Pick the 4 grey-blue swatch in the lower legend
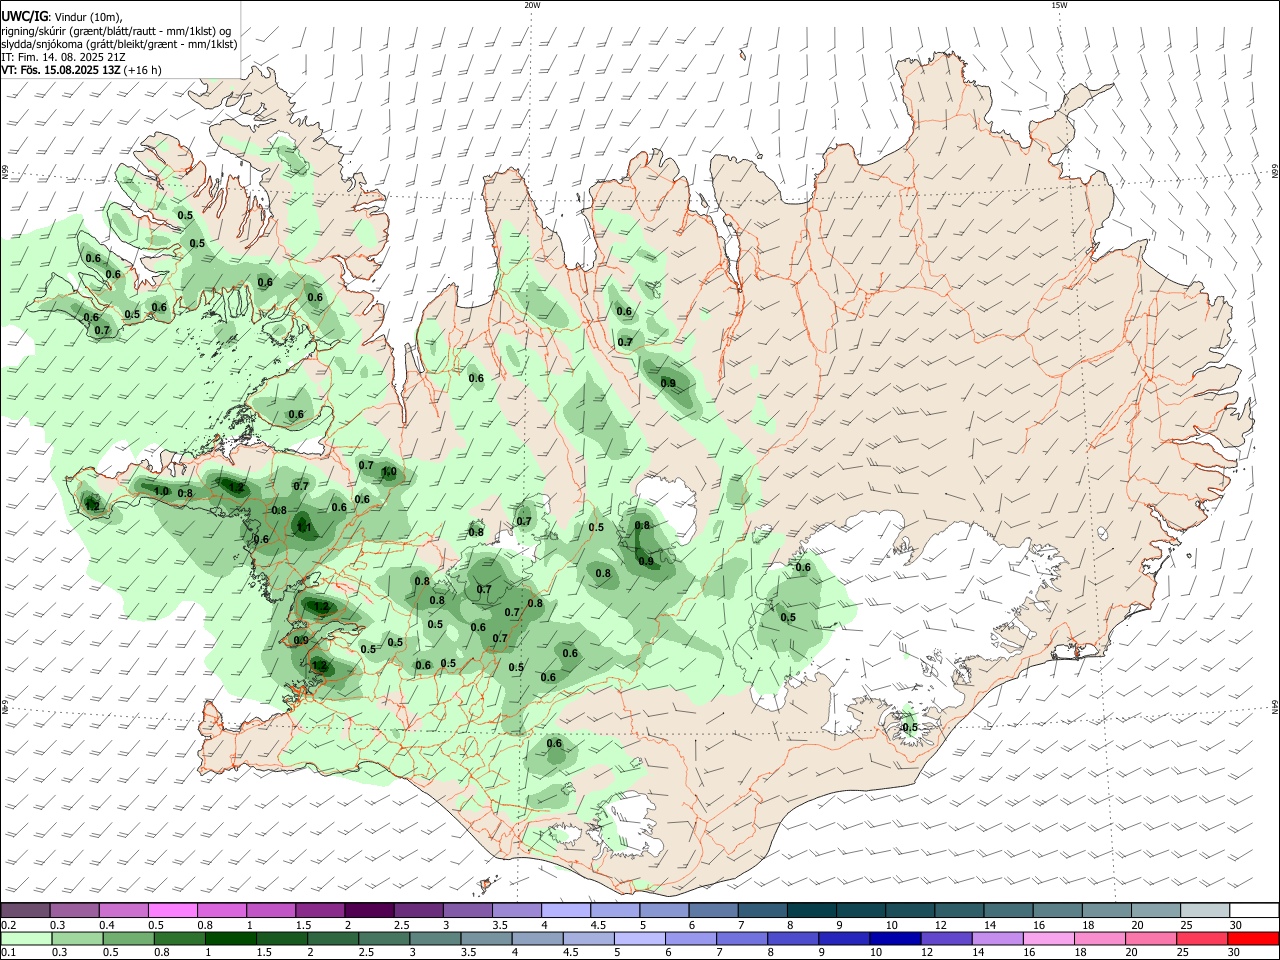This screenshot has width=1280, height=960. point(536,938)
